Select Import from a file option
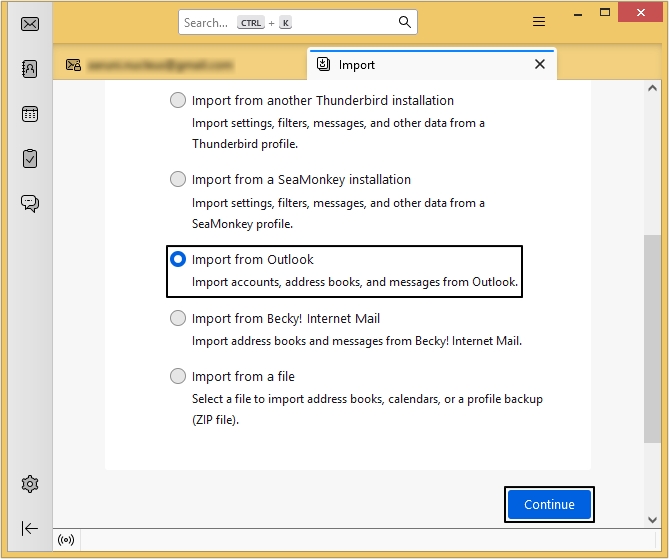 (178, 376)
